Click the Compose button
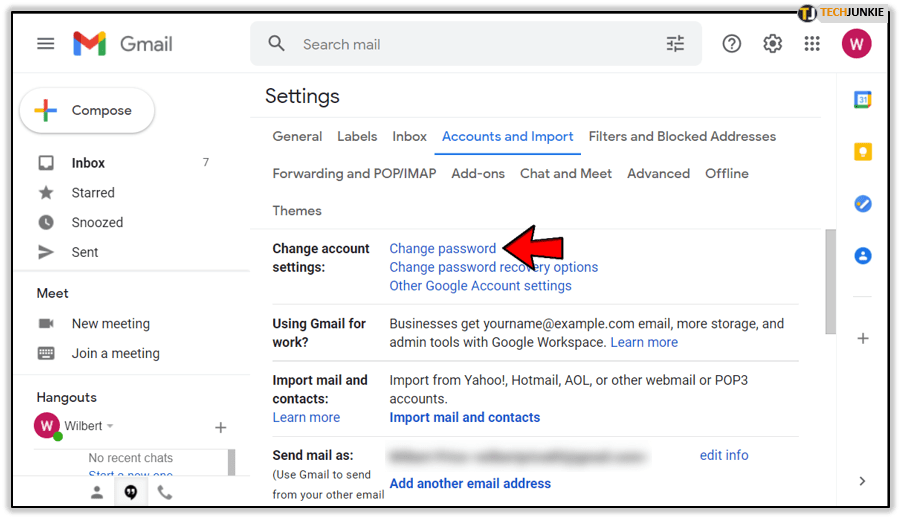Screen dimensions: 901x519 pos(87,111)
